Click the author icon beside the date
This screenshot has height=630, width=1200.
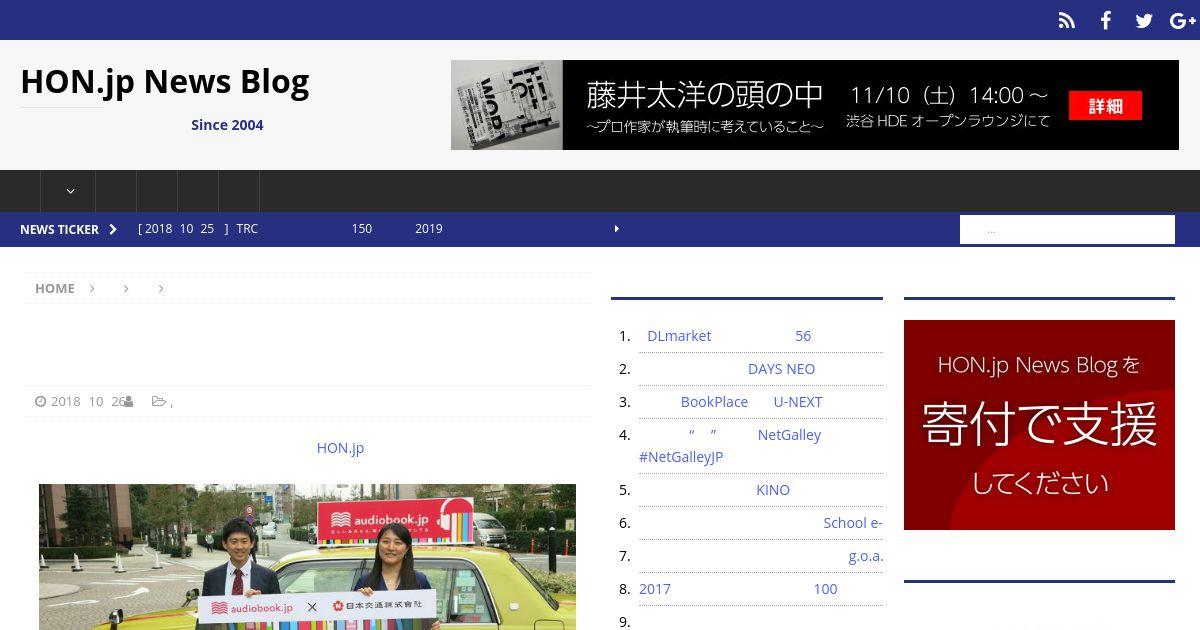coord(129,401)
